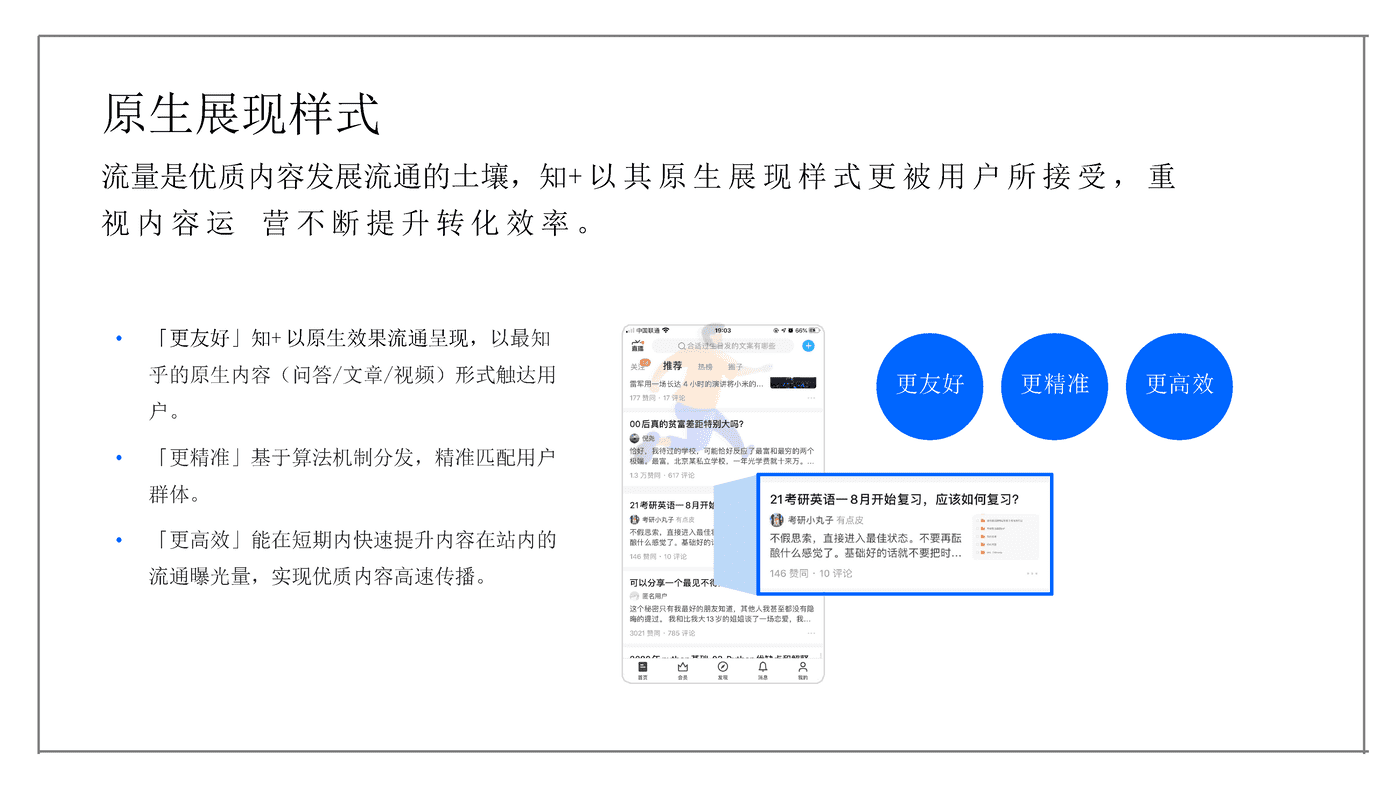Click the 3021 赞同 · 785 评论 text
Screen dimensions: 1400x788
click(x=662, y=633)
